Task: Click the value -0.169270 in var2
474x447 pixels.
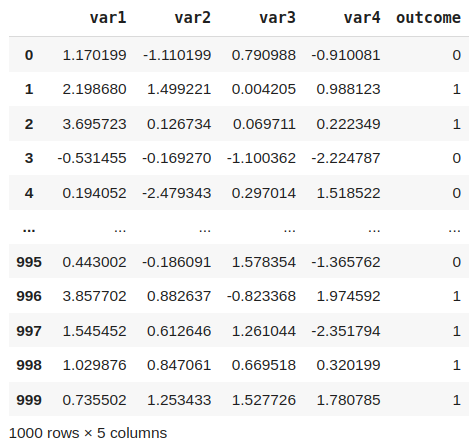Action: (177, 158)
